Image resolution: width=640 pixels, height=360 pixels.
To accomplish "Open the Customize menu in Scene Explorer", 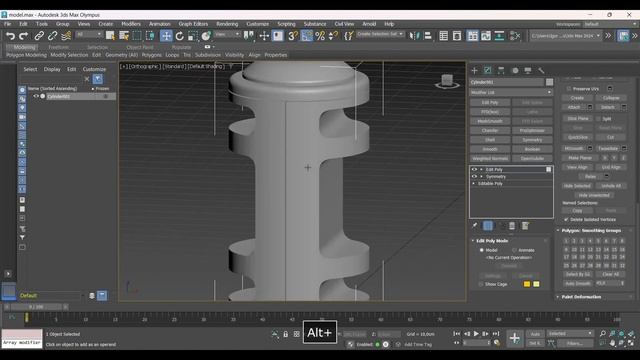I will 94,69.
